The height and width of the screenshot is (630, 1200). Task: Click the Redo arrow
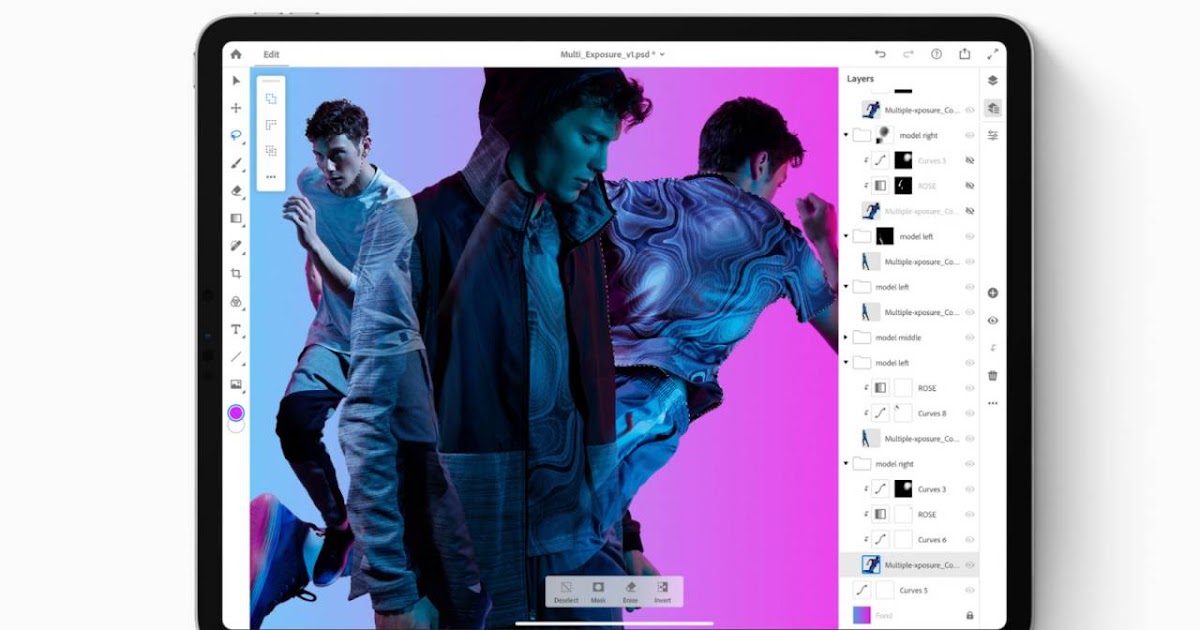click(908, 54)
